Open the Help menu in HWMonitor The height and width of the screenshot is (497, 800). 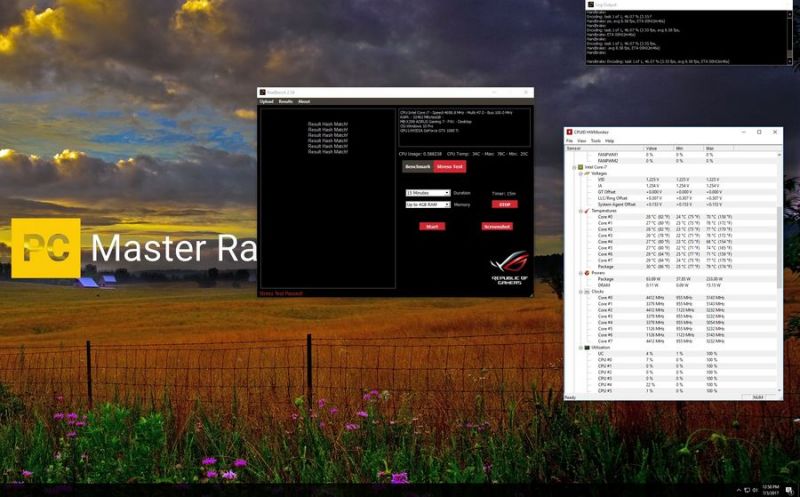click(x=609, y=141)
